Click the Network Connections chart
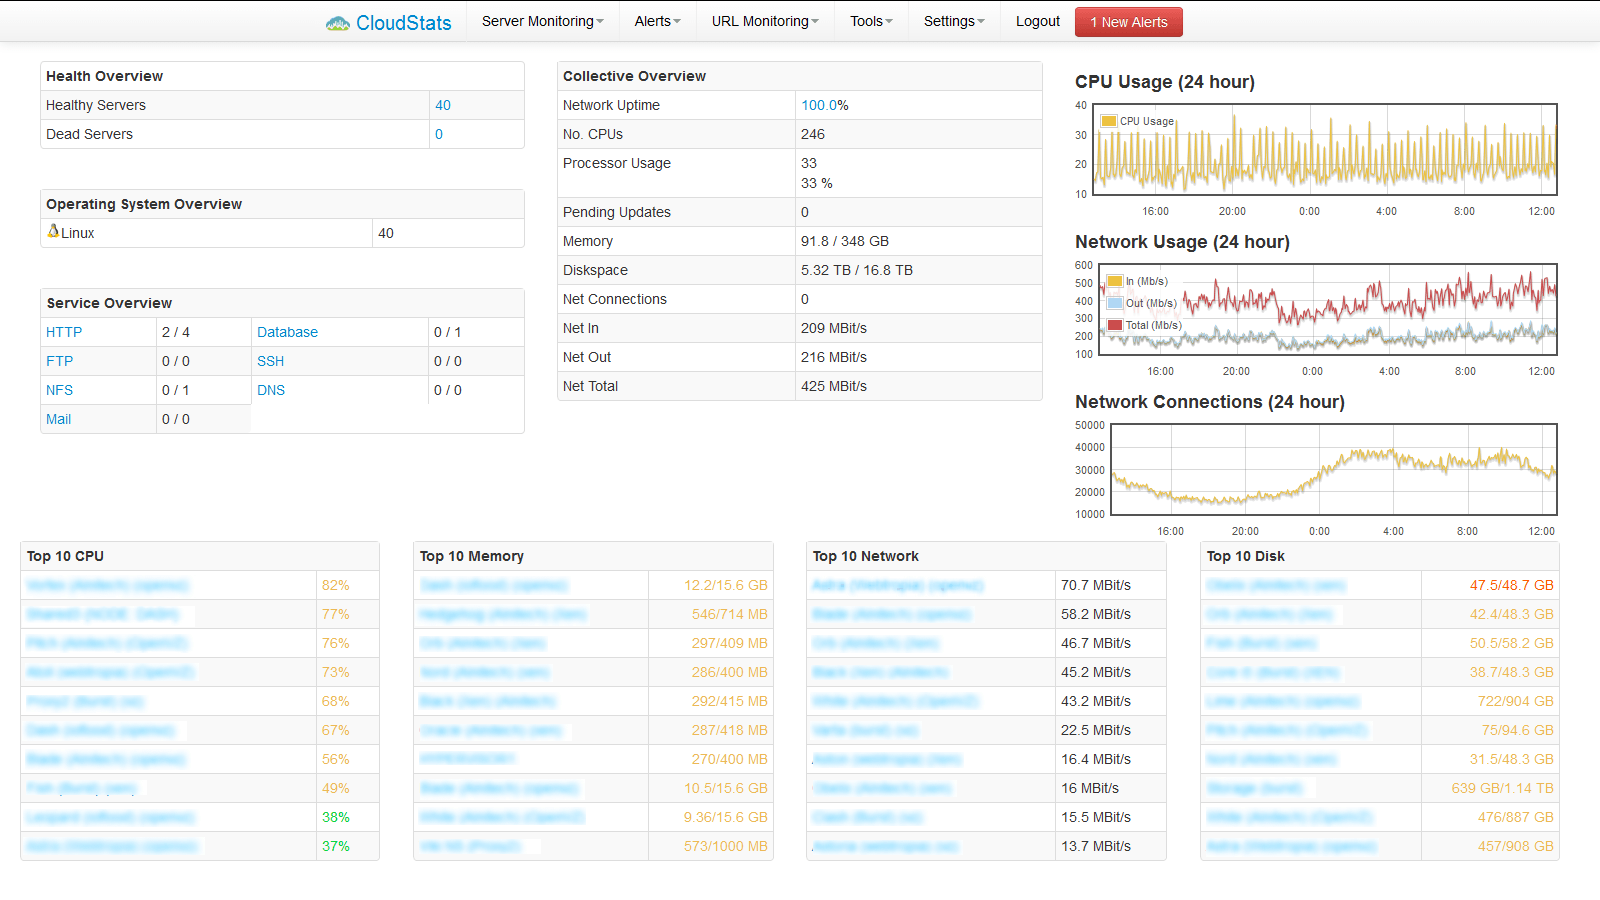The height and width of the screenshot is (900, 1600). pos(1333,469)
